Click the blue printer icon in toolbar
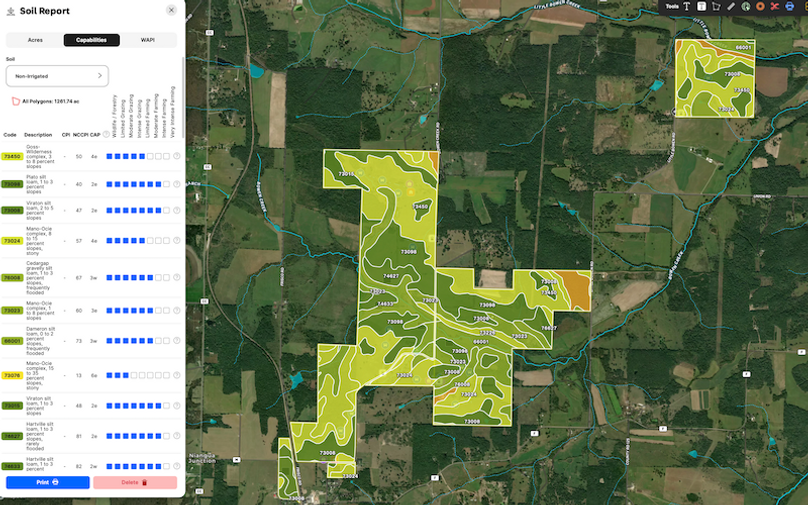The height and width of the screenshot is (505, 808). (790, 6)
